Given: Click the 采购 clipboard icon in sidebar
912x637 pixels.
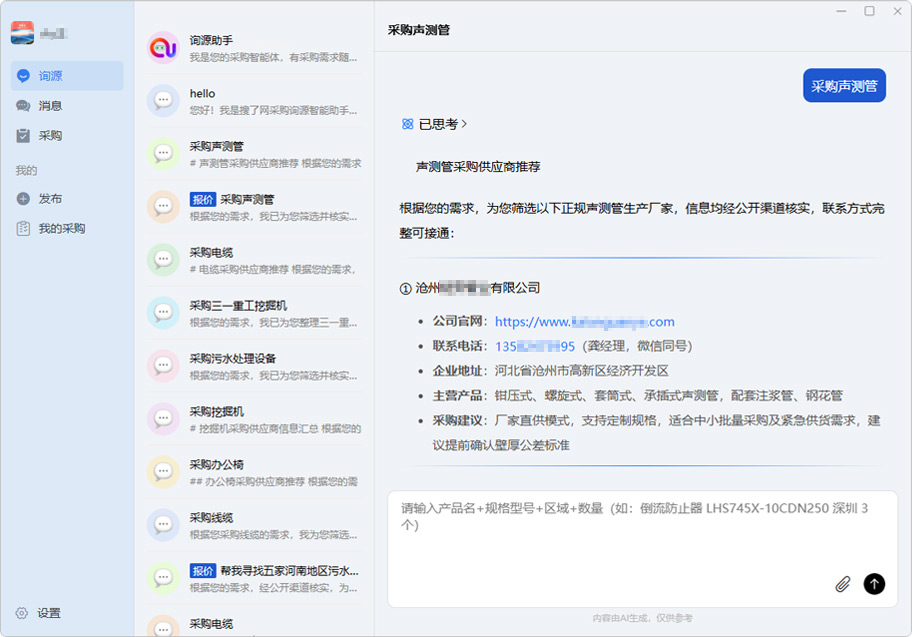Looking at the screenshot, I should coord(23,136).
